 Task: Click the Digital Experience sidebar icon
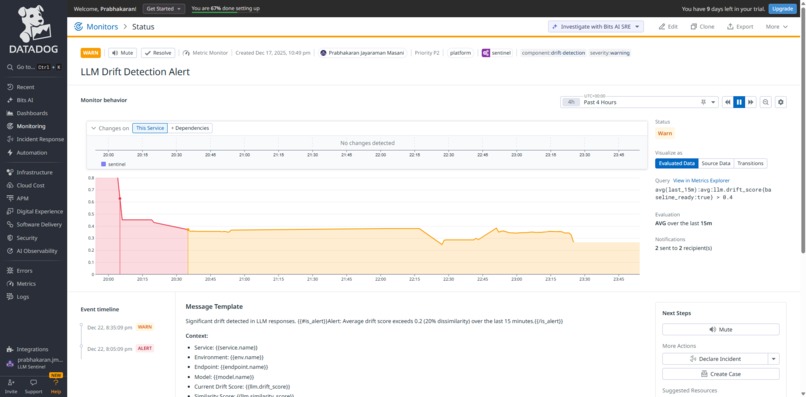[10, 211]
